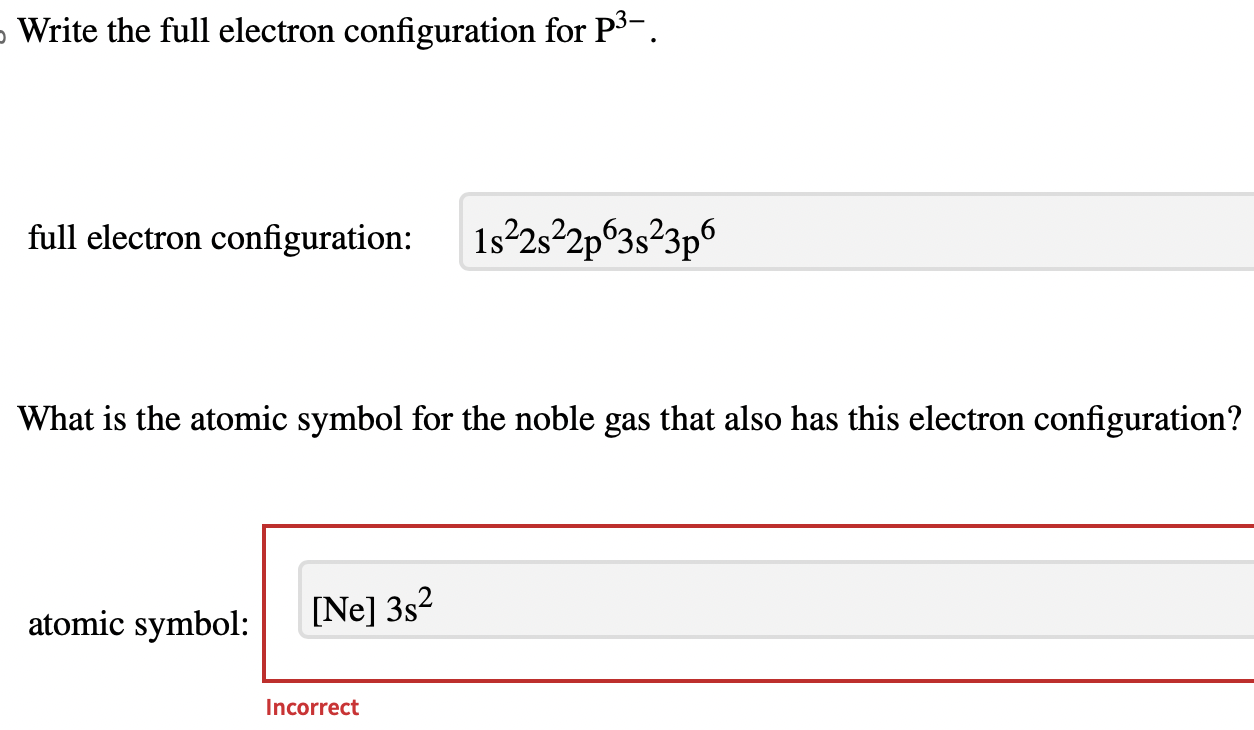Click inside the atomic symbol answer box

(x=700, y=600)
